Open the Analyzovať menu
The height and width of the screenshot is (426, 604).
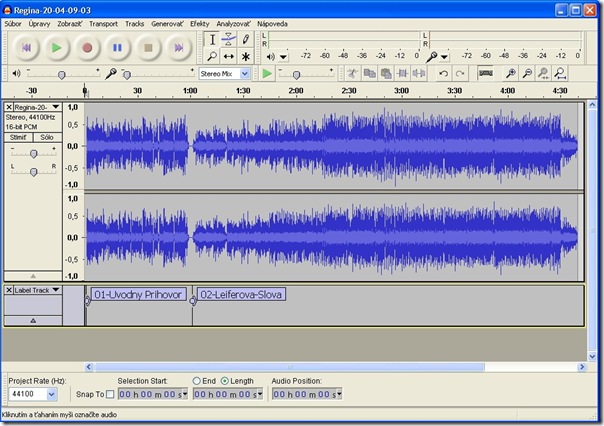point(233,24)
